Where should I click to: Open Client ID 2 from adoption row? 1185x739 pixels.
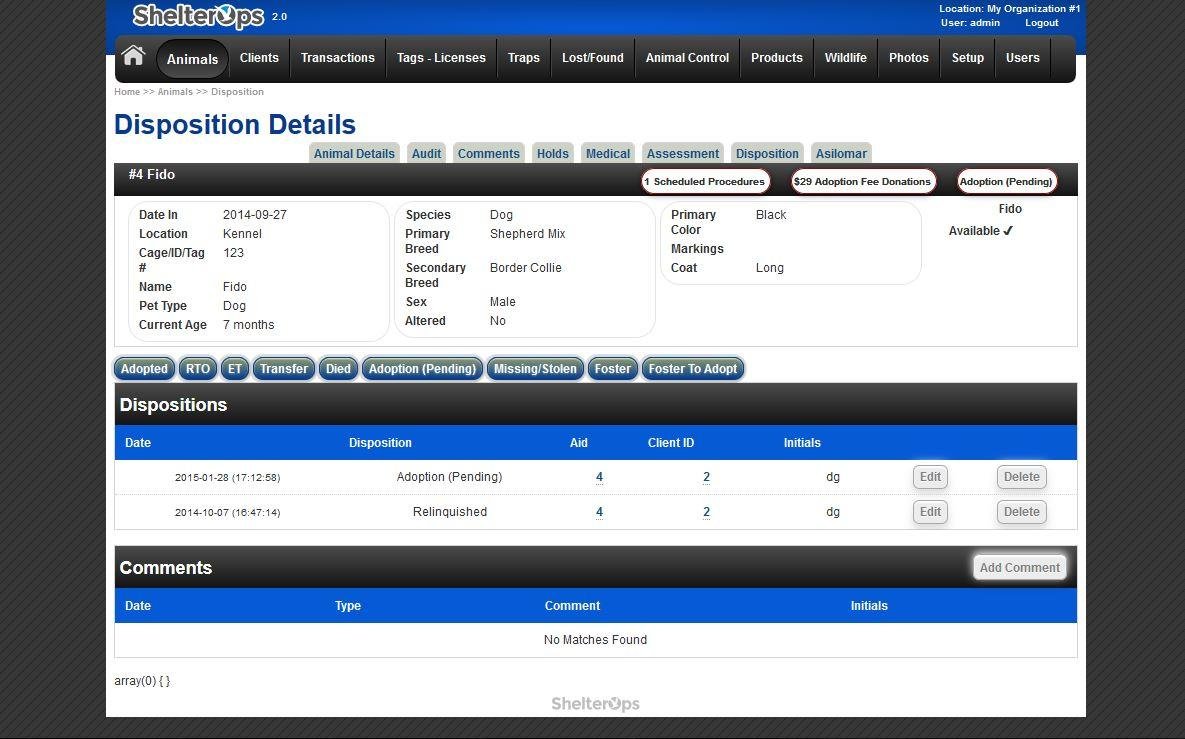[706, 477]
